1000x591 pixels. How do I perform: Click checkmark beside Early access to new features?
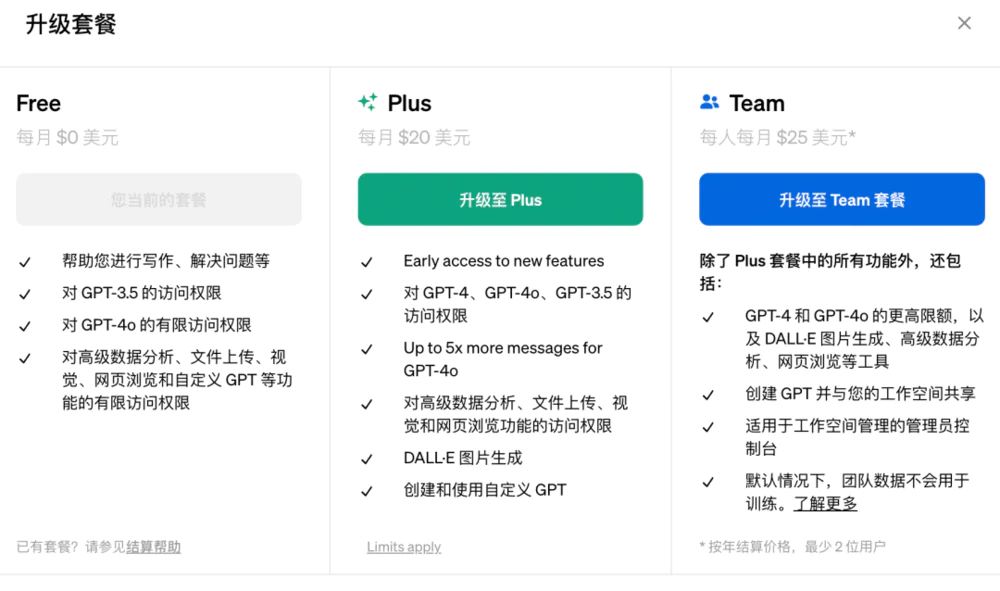[x=367, y=262]
